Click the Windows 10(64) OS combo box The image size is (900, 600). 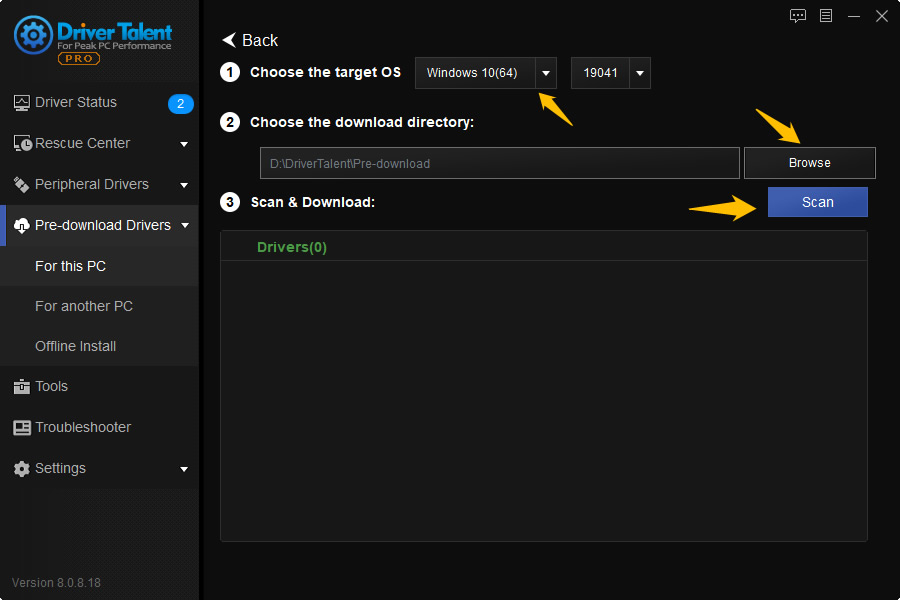click(x=486, y=73)
